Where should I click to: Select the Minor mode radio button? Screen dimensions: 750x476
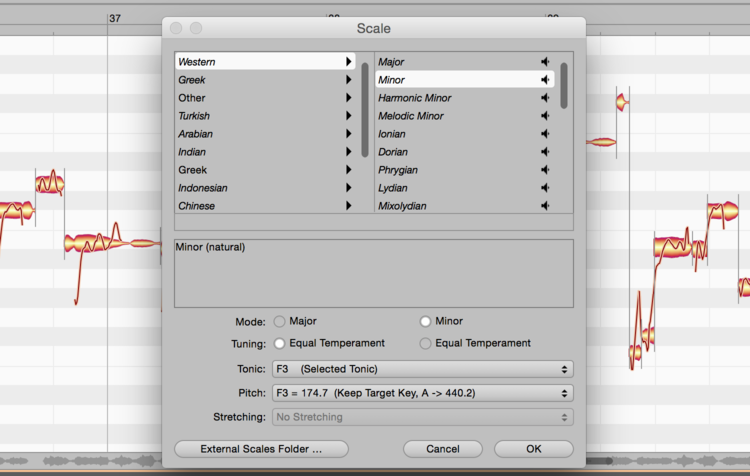point(426,321)
